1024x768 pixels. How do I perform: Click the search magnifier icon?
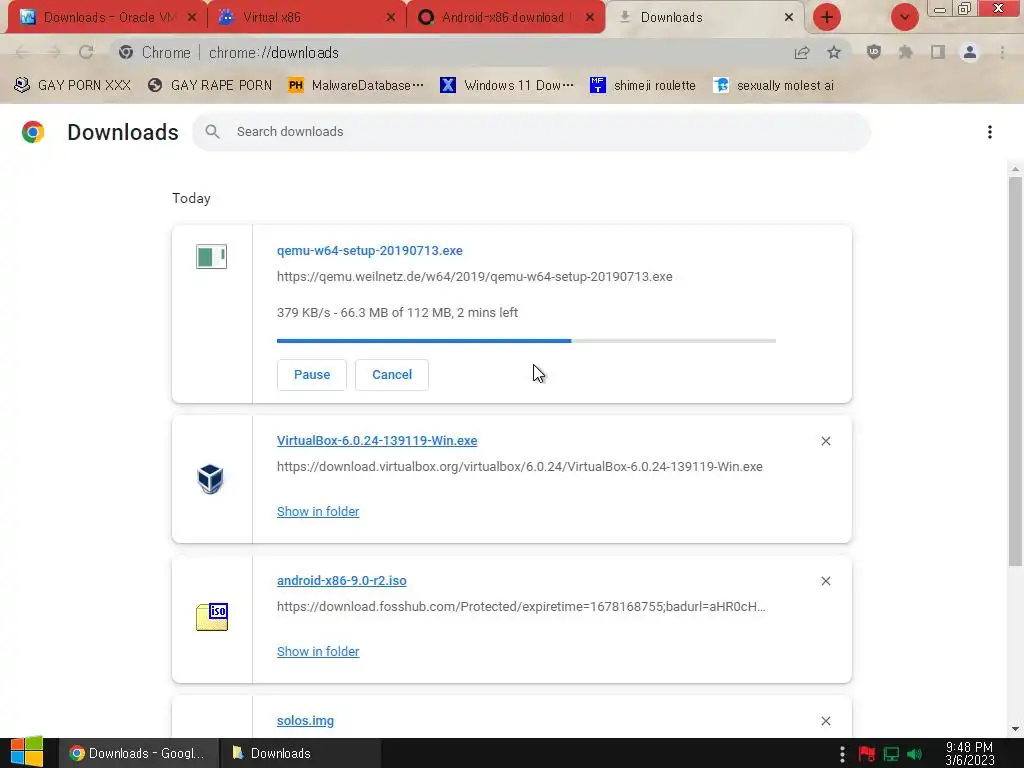click(x=212, y=132)
